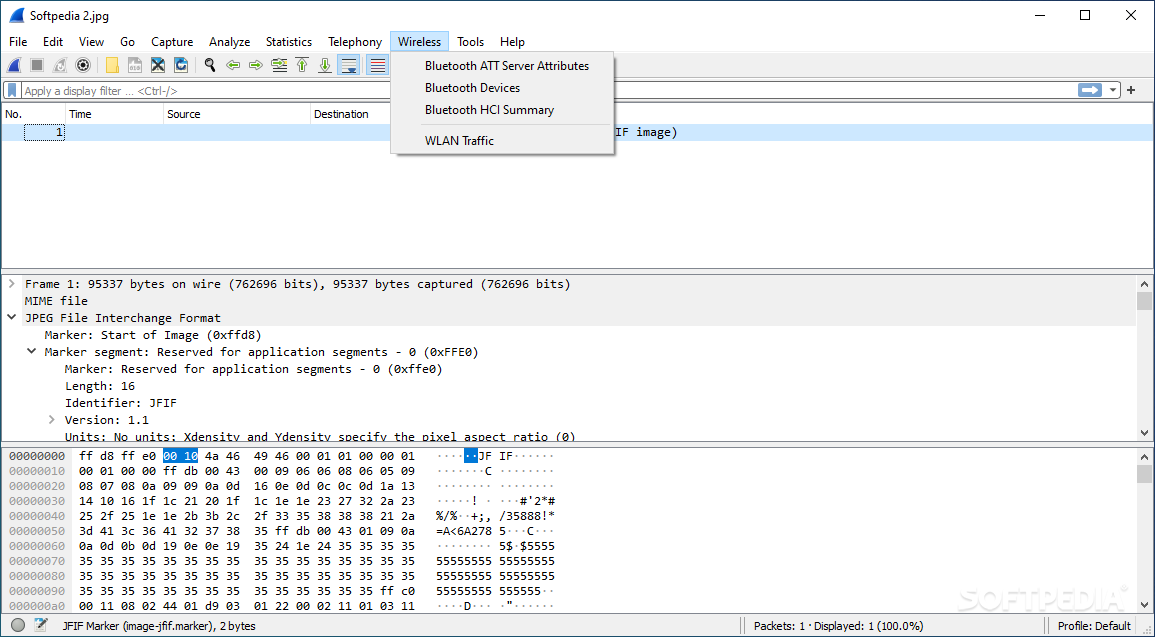1155x637 pixels.
Task: Go back to previous packet arrow
Action: pyautogui.click(x=233, y=66)
